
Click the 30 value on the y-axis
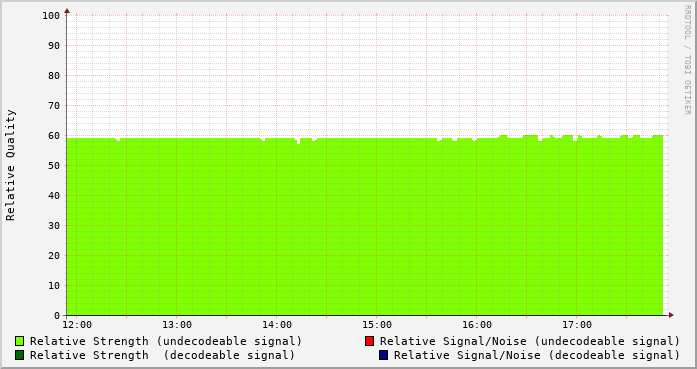click(x=54, y=226)
